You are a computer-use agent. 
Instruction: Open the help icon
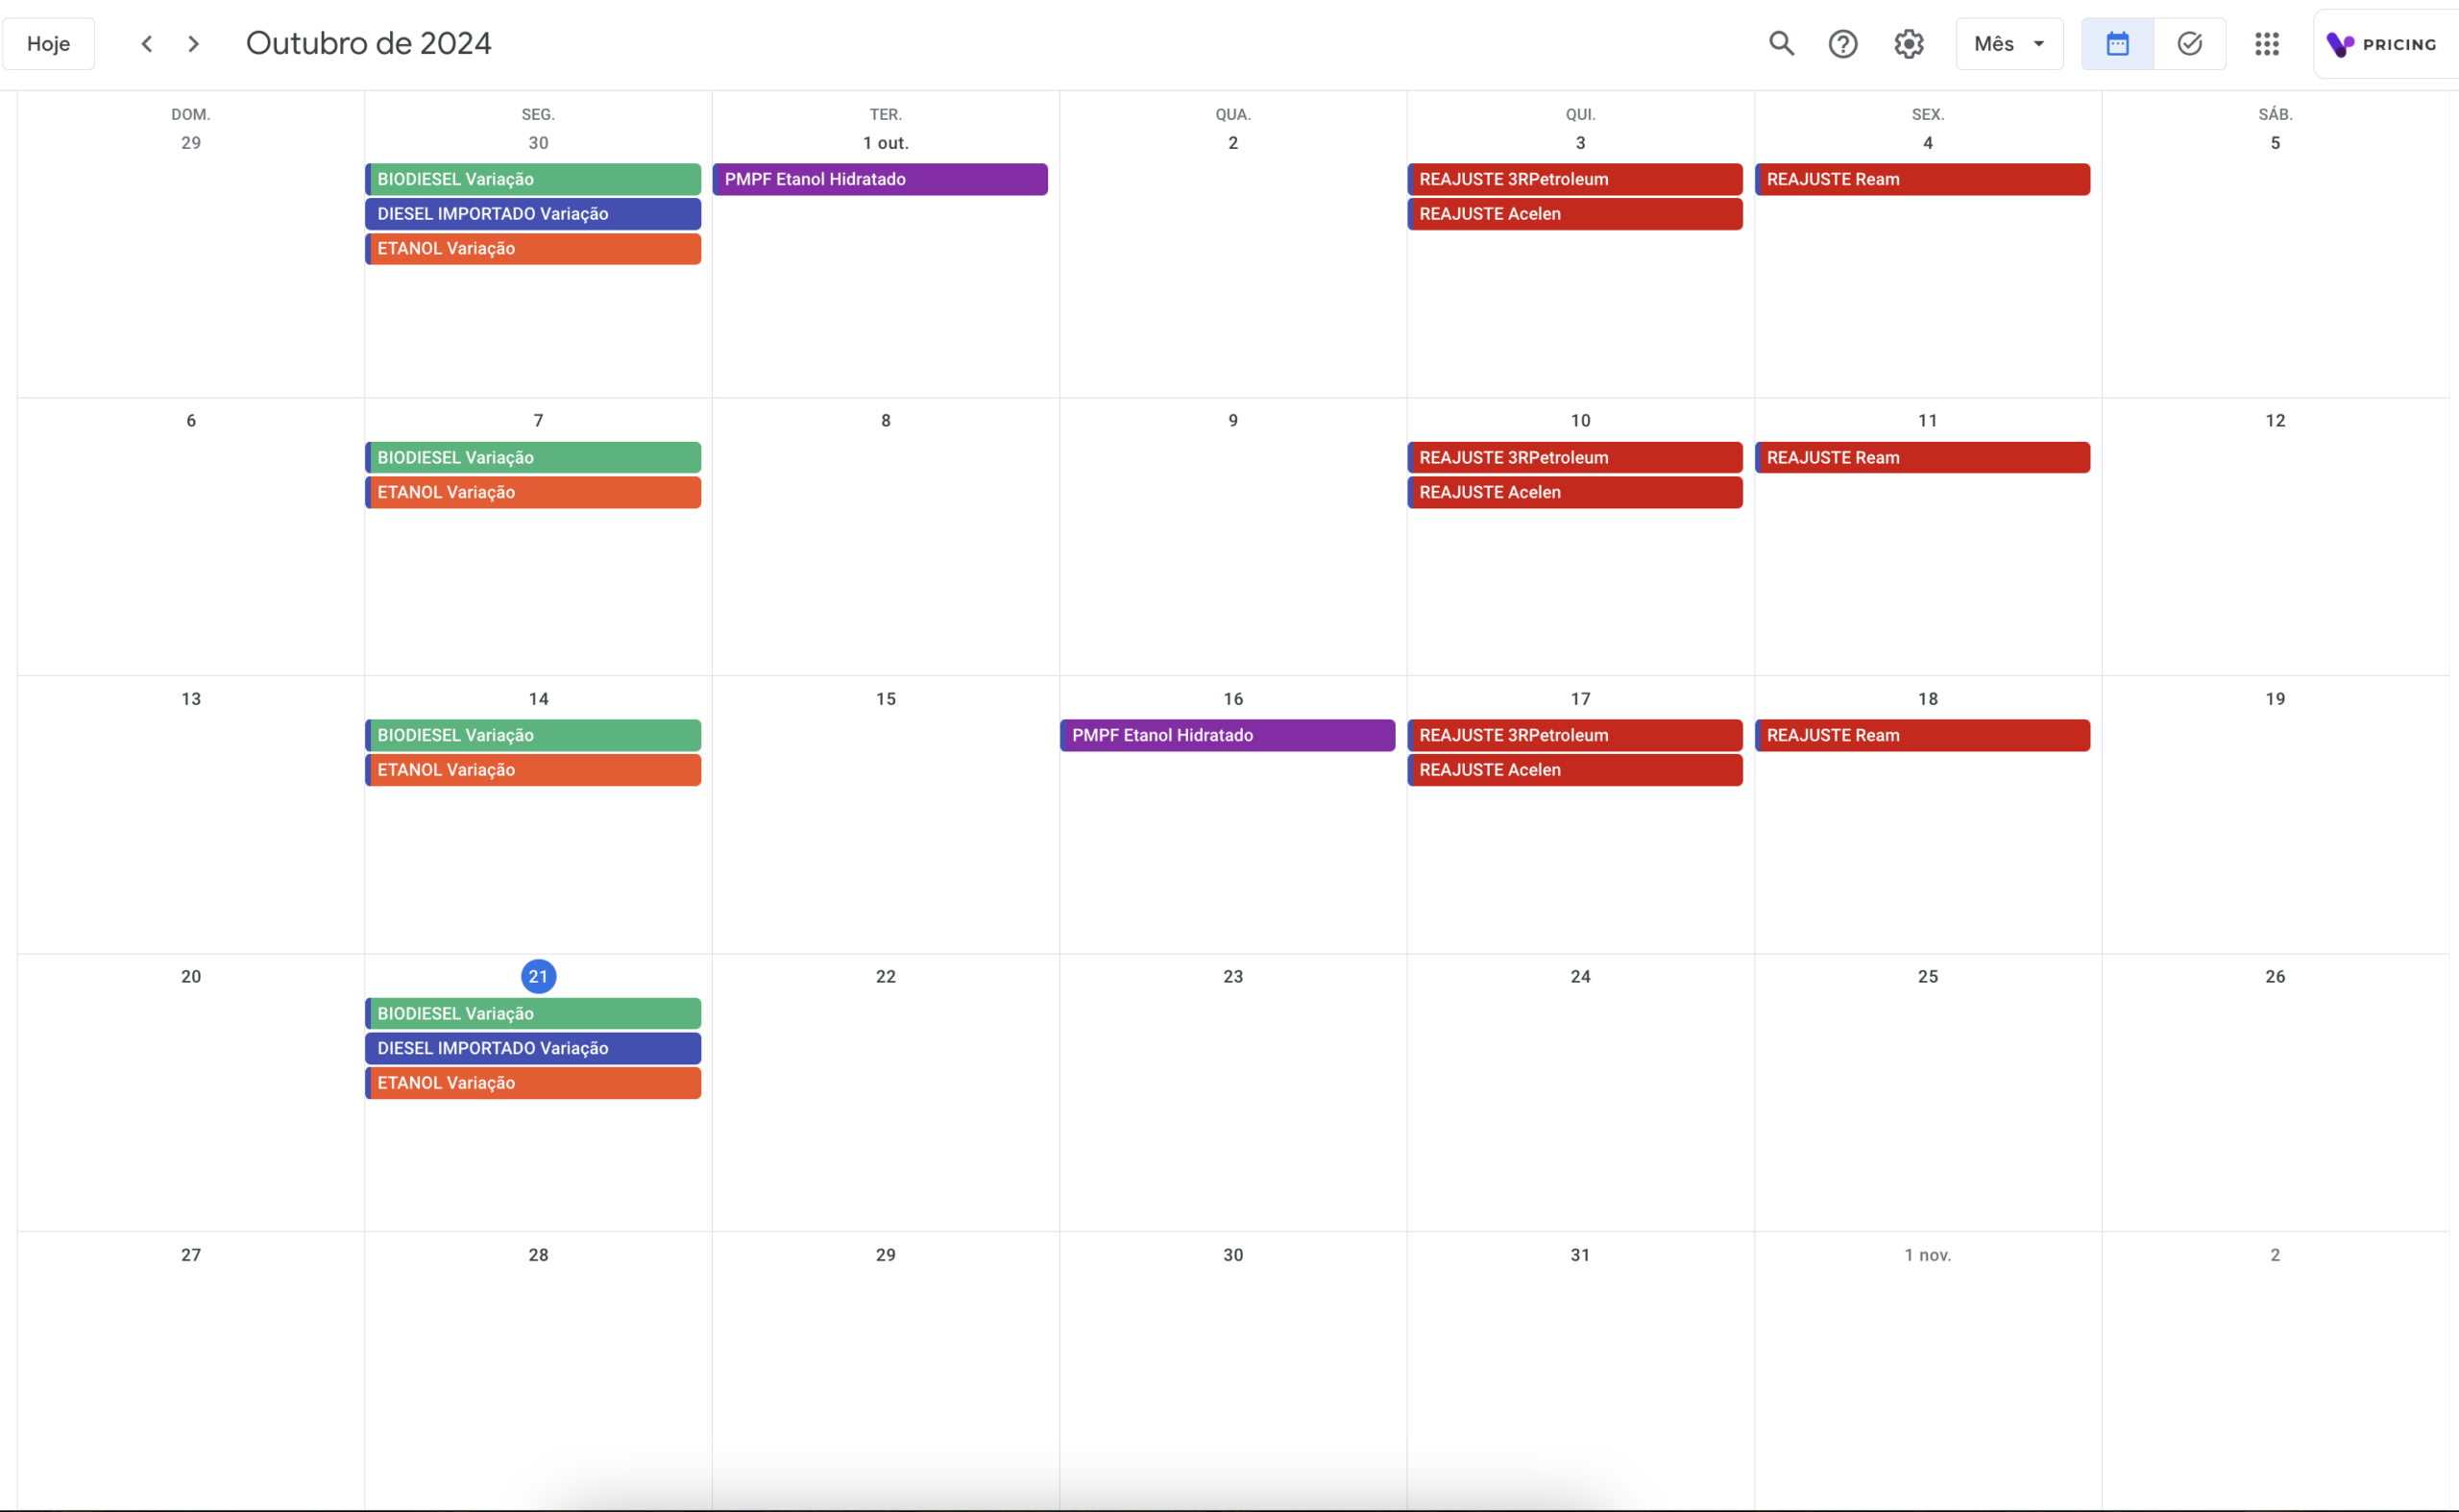click(x=1843, y=43)
